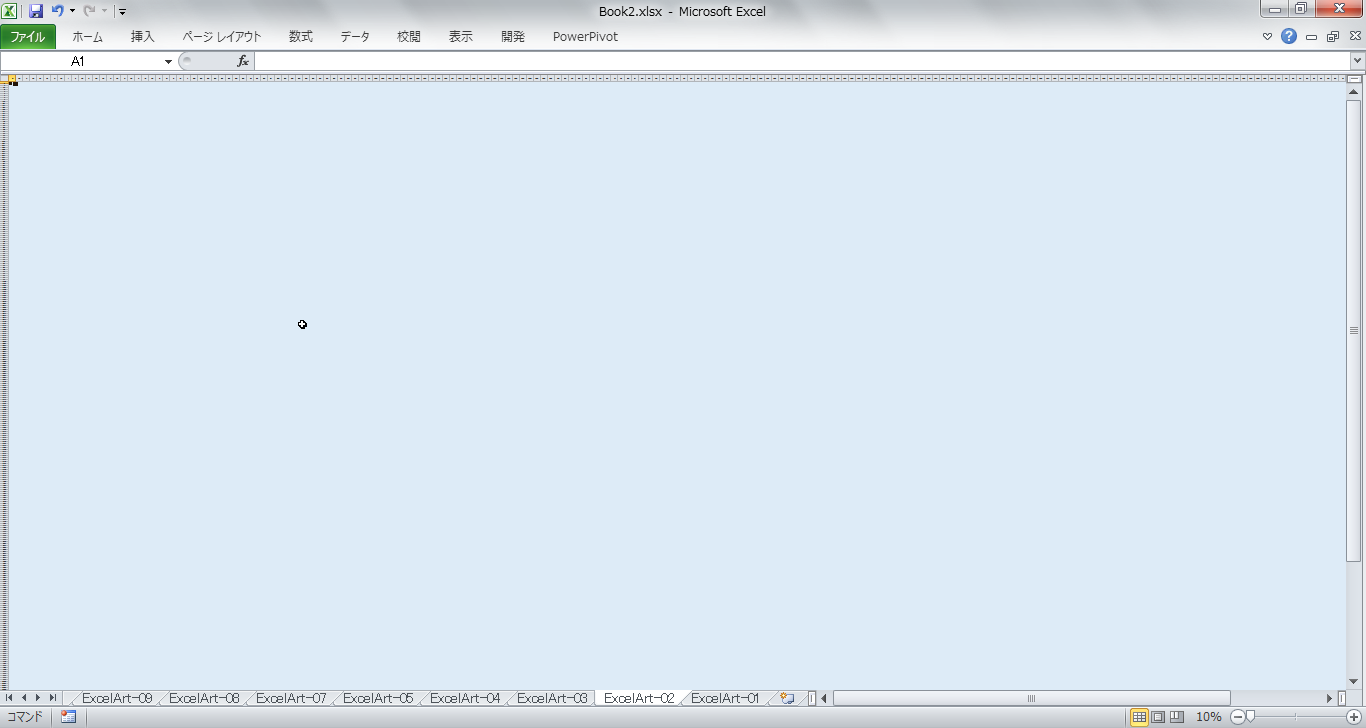The height and width of the screenshot is (728, 1366).
Task: Open the 校閲 ribbon tab
Action: click(409, 37)
